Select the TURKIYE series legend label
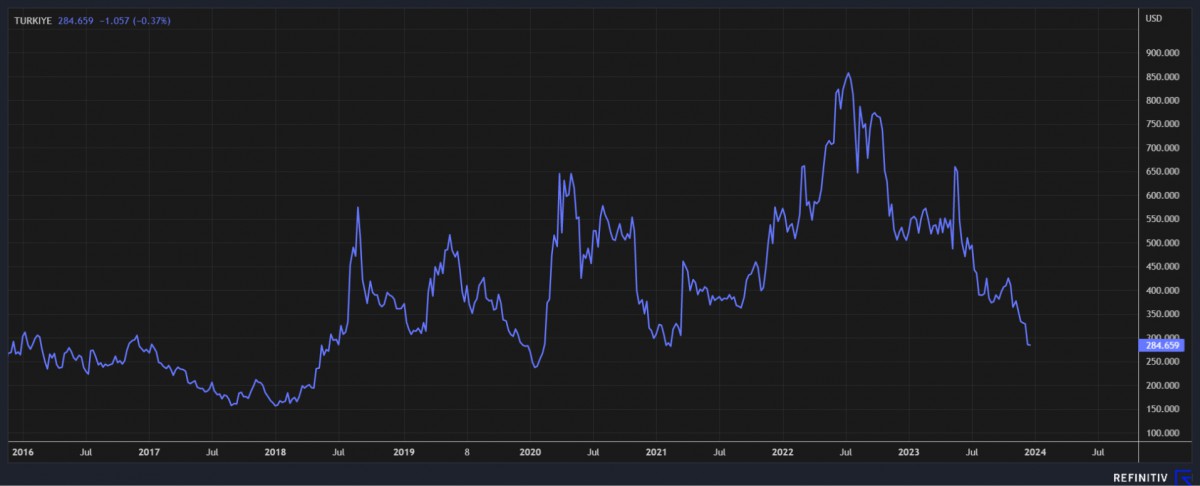1200x486 pixels. point(30,21)
